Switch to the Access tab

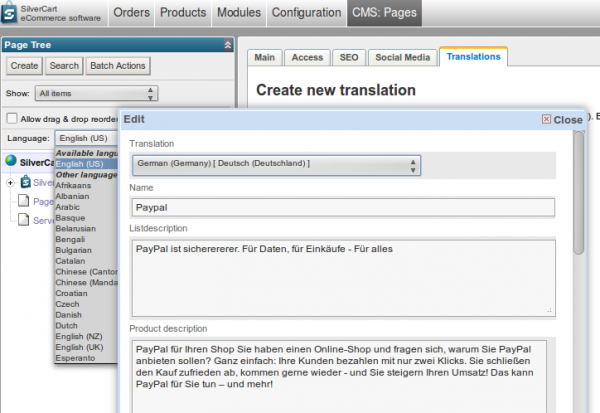tap(307, 57)
